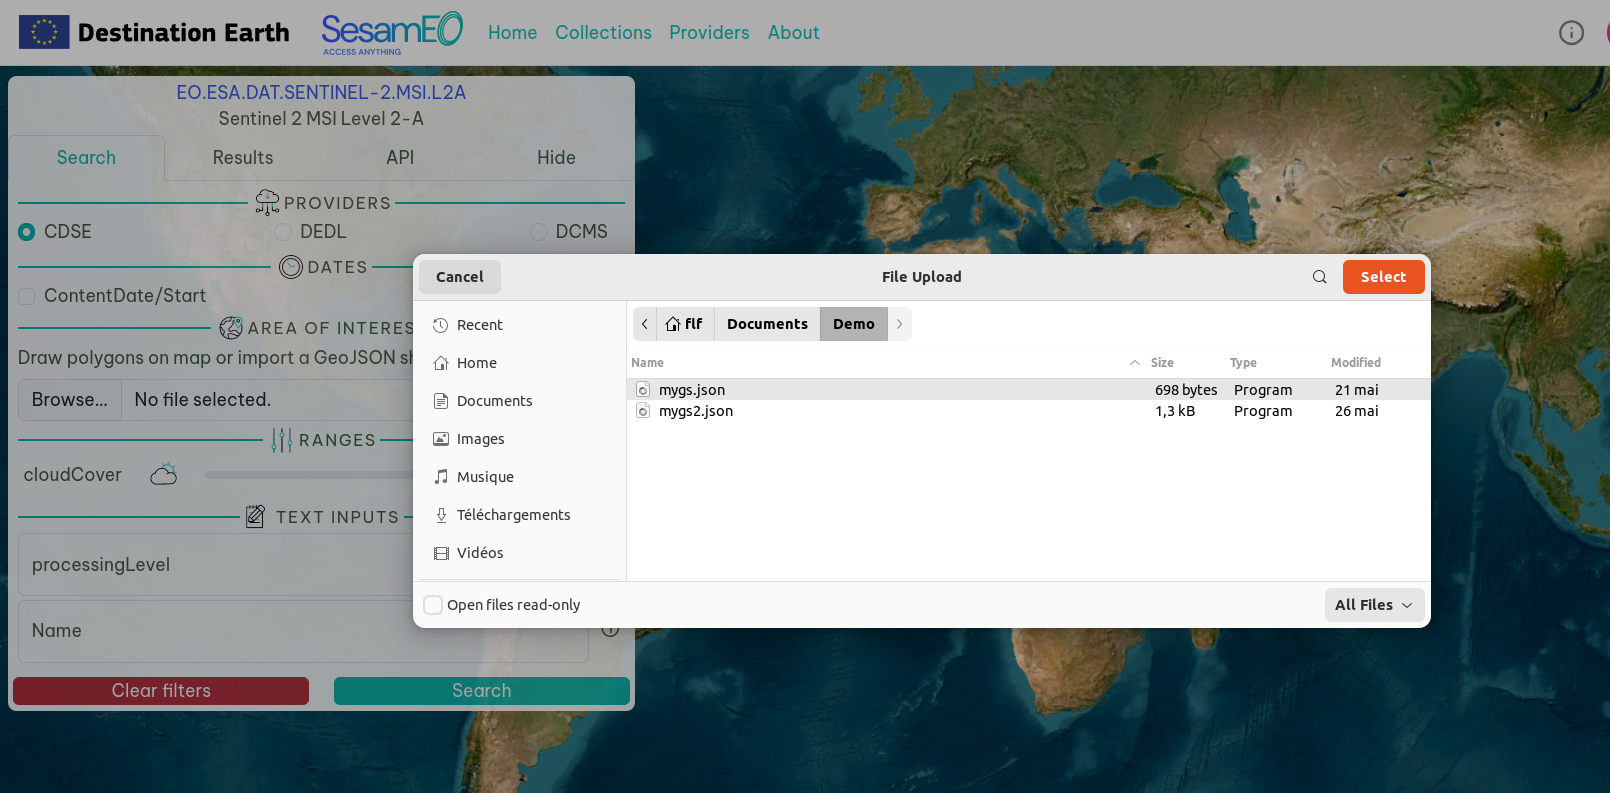Click the cloudCover range slider
Viewport: 1610px width, 793px height.
(308, 475)
